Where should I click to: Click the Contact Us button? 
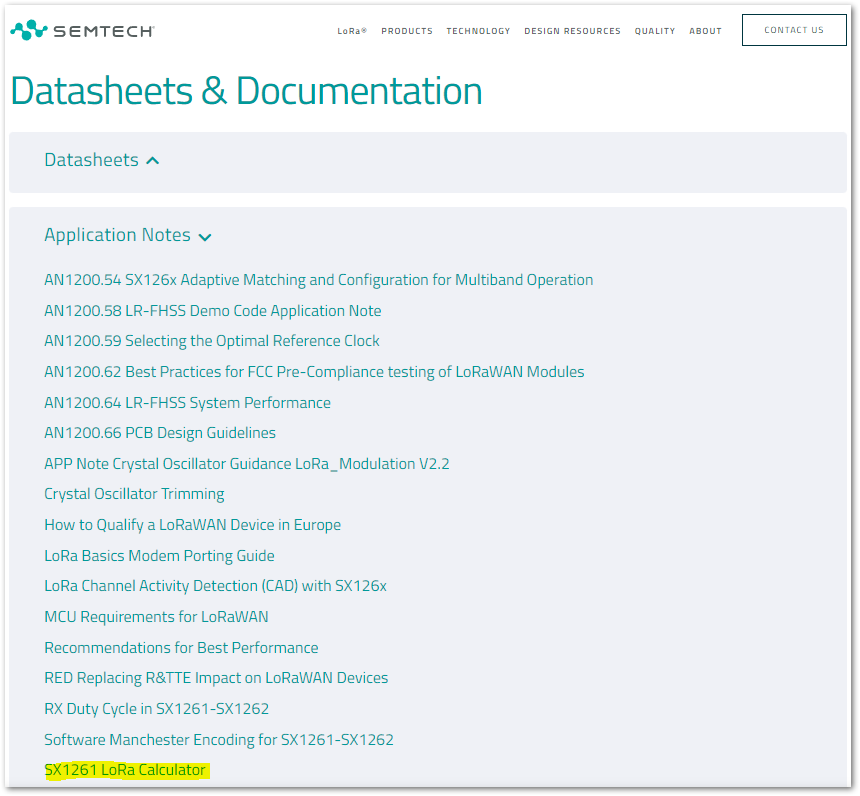point(794,30)
